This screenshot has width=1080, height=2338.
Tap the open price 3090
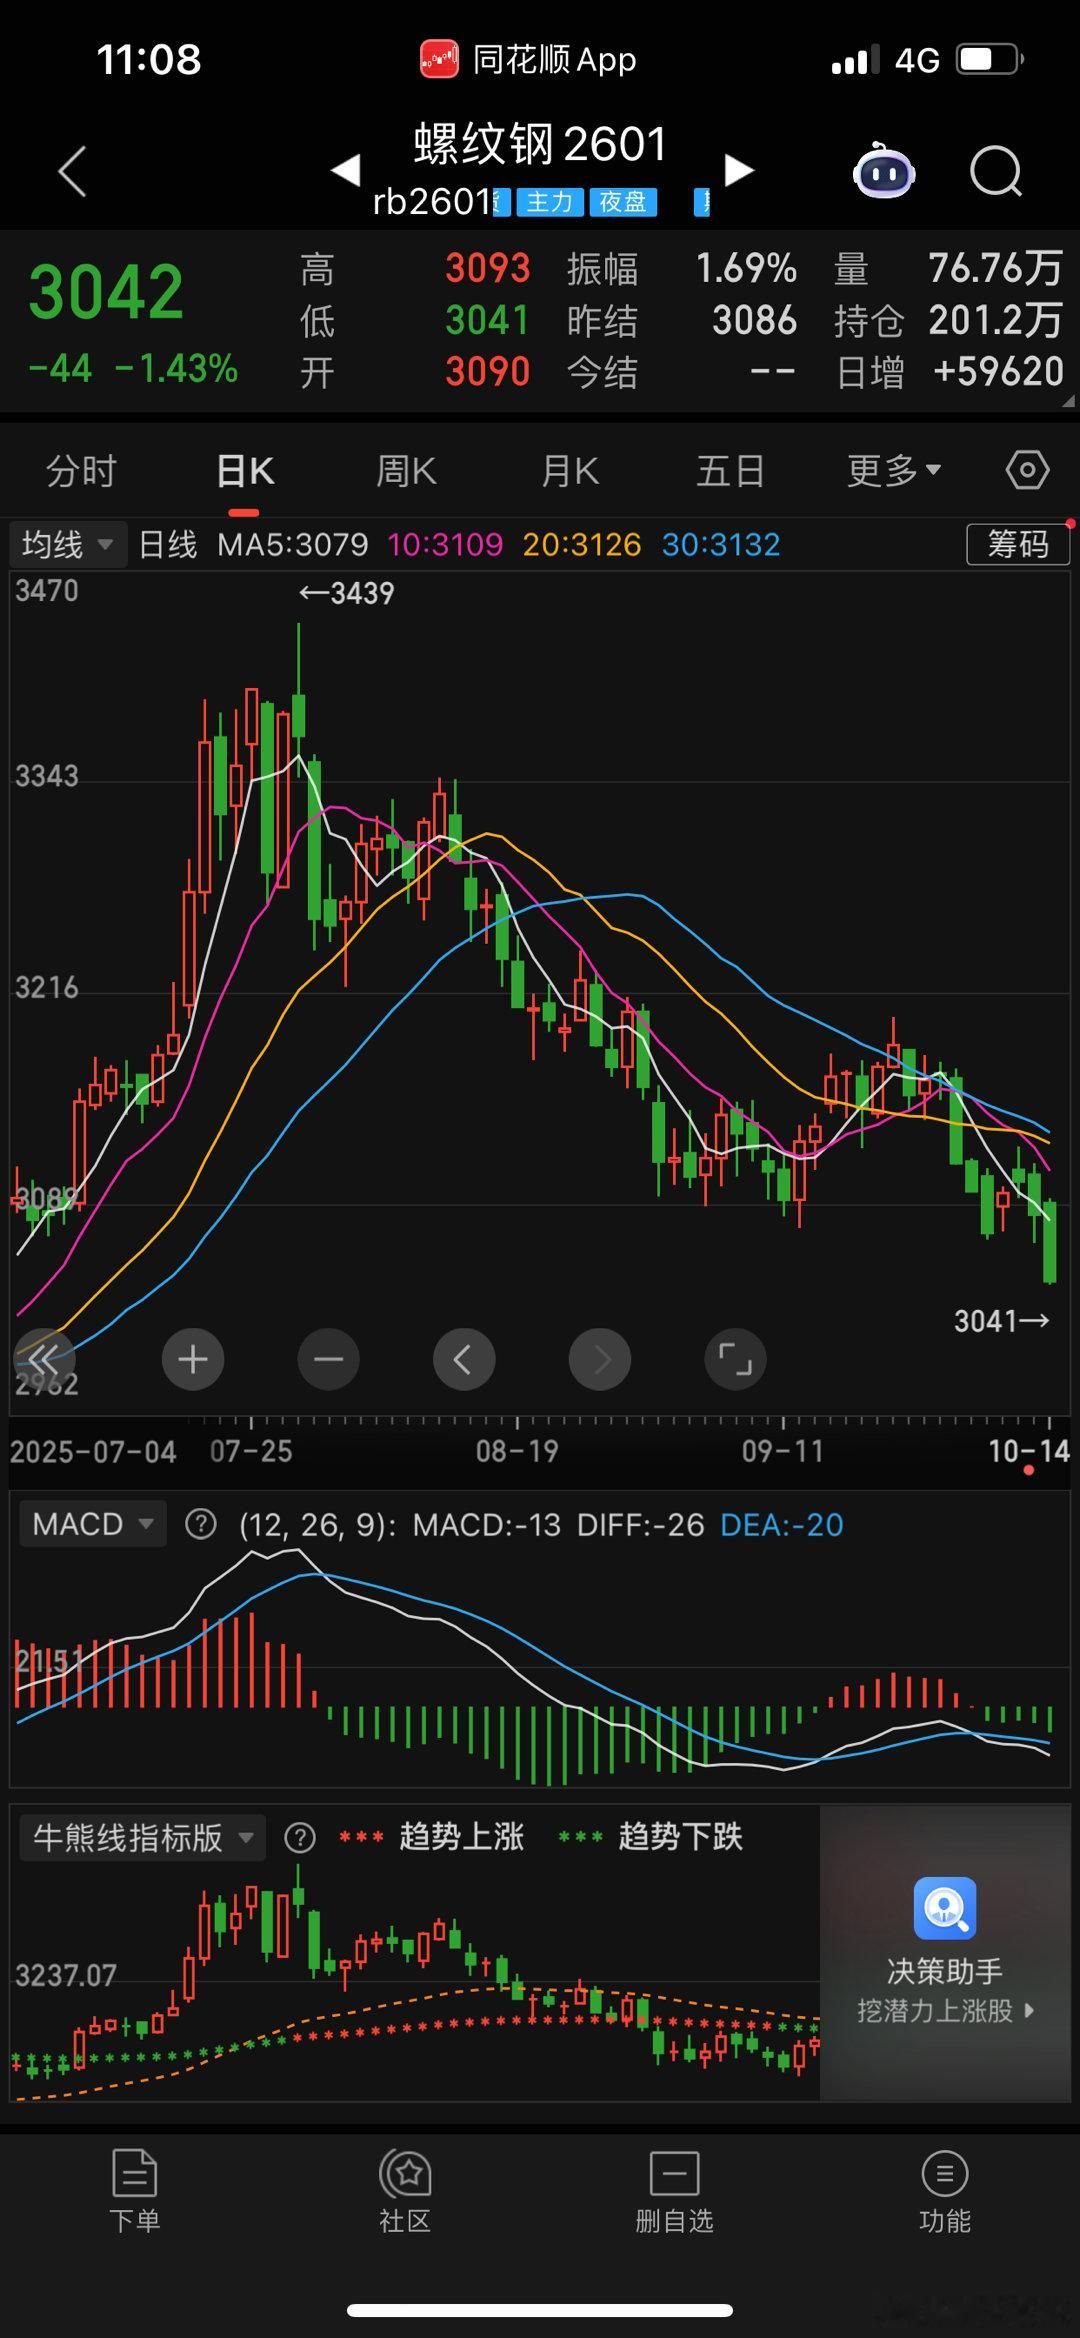pos(488,372)
